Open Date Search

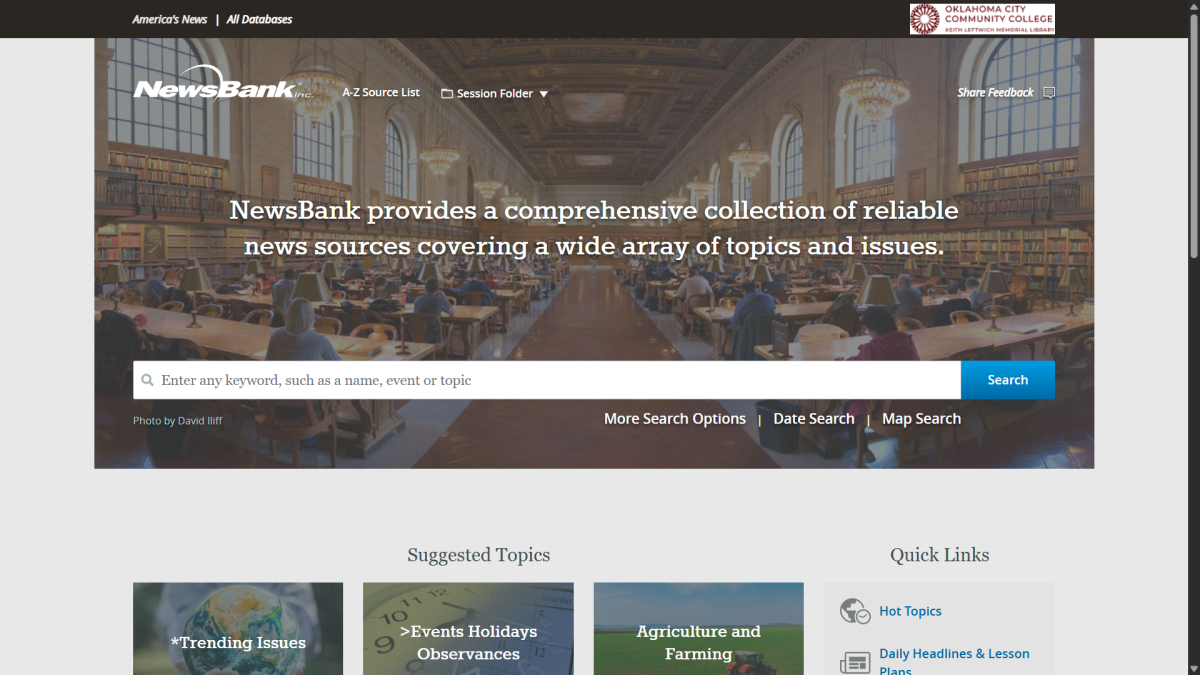(814, 419)
